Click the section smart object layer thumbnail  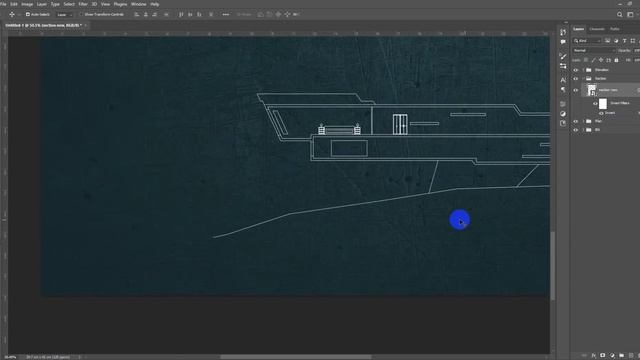[x=591, y=90]
